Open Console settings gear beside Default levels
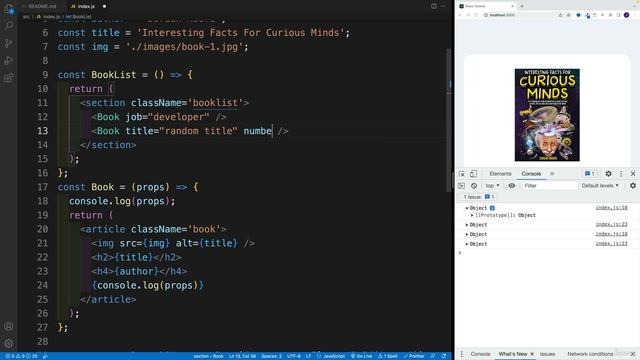Image resolution: width=640 pixels, height=360 pixels. click(633, 186)
